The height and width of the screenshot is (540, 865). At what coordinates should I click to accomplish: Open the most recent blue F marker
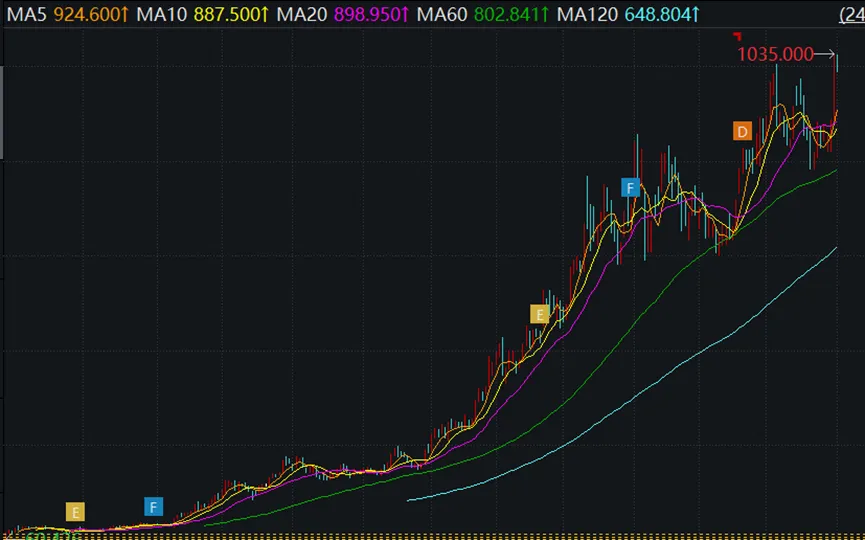[x=629, y=187]
